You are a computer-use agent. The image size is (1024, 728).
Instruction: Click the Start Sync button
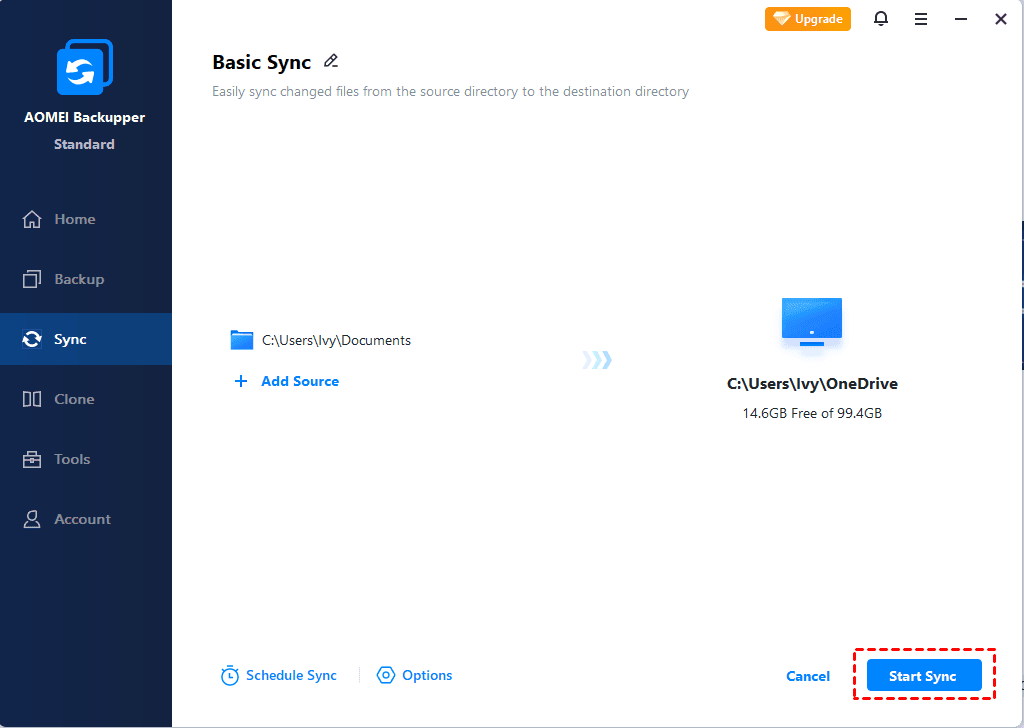tap(923, 675)
